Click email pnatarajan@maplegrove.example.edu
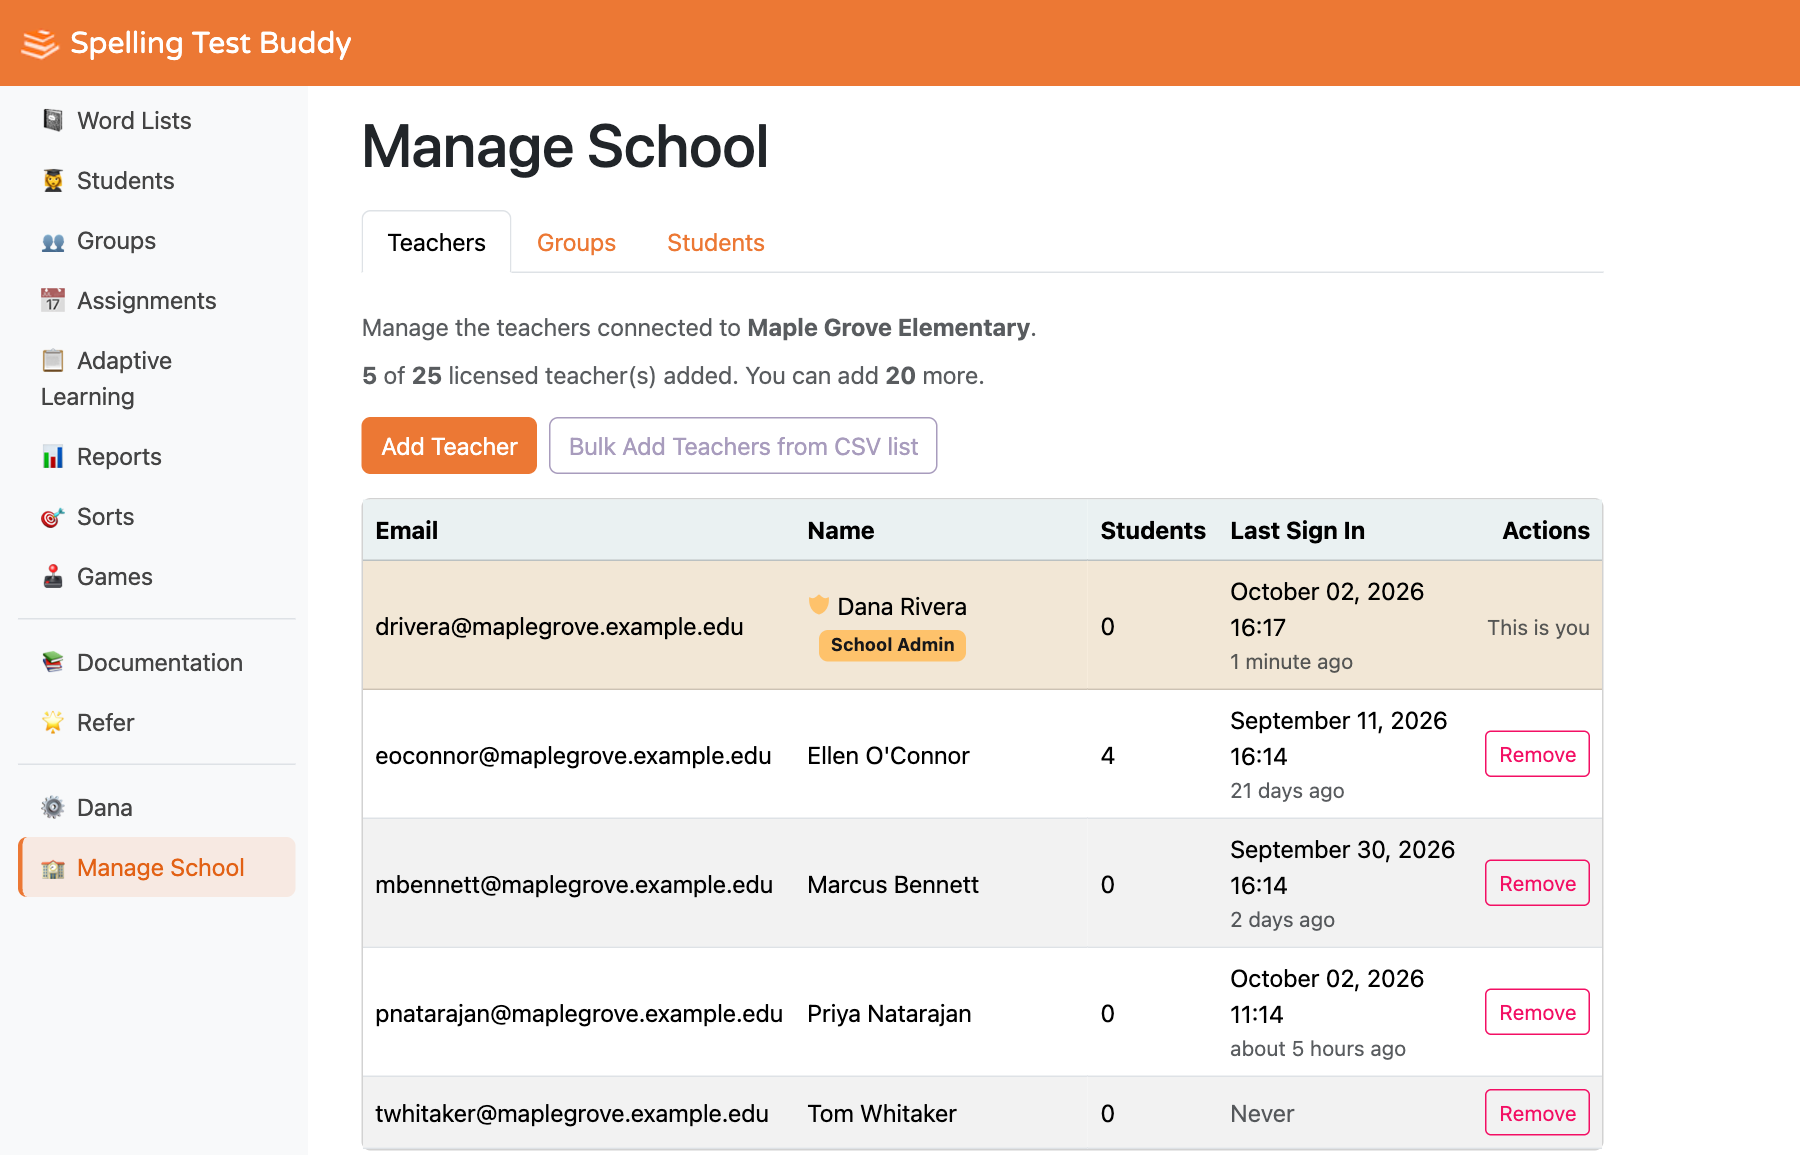This screenshot has height=1155, width=1800. 579,1013
